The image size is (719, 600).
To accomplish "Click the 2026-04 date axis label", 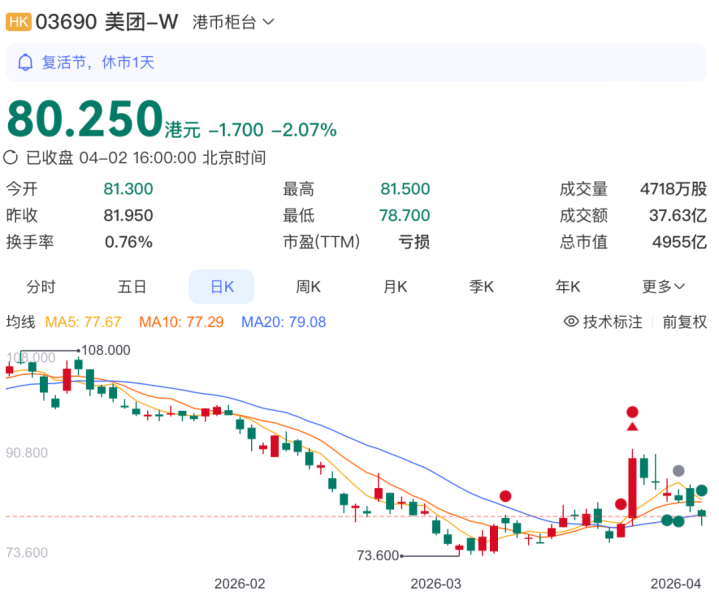I will click(x=676, y=584).
